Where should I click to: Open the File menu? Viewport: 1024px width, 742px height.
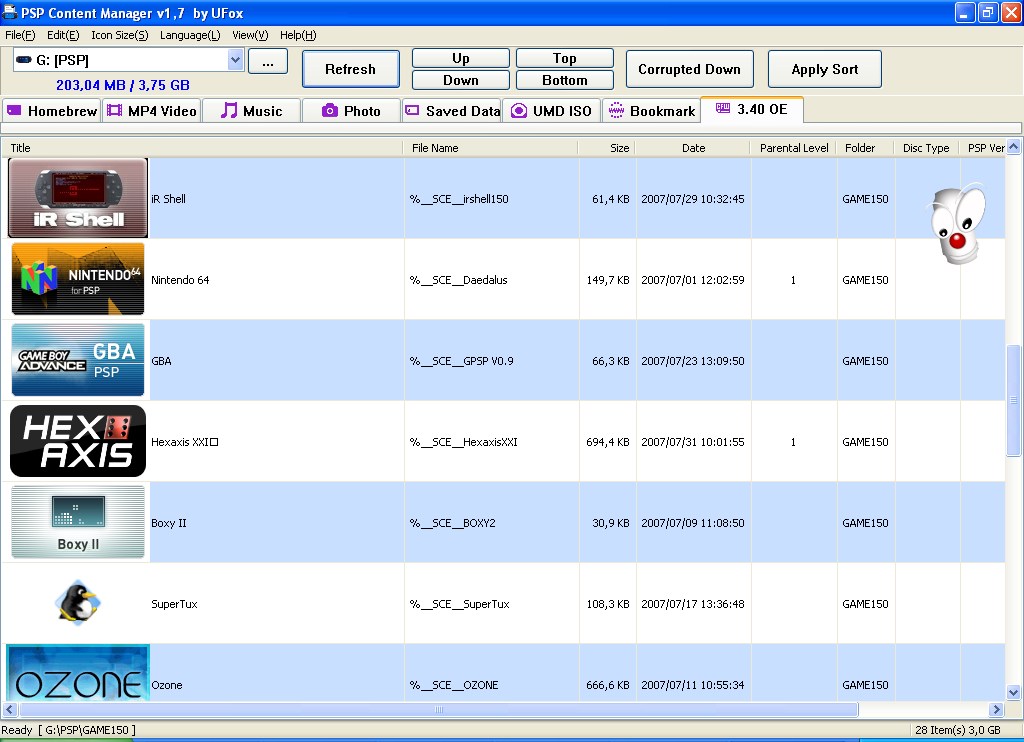pyautogui.click(x=20, y=35)
